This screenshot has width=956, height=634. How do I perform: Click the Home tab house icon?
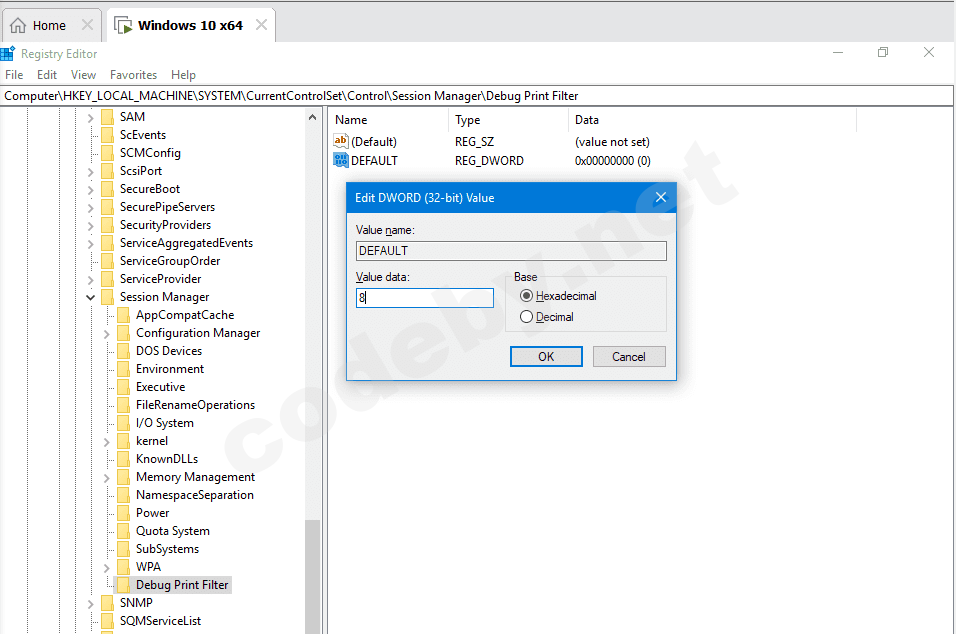(x=18, y=25)
